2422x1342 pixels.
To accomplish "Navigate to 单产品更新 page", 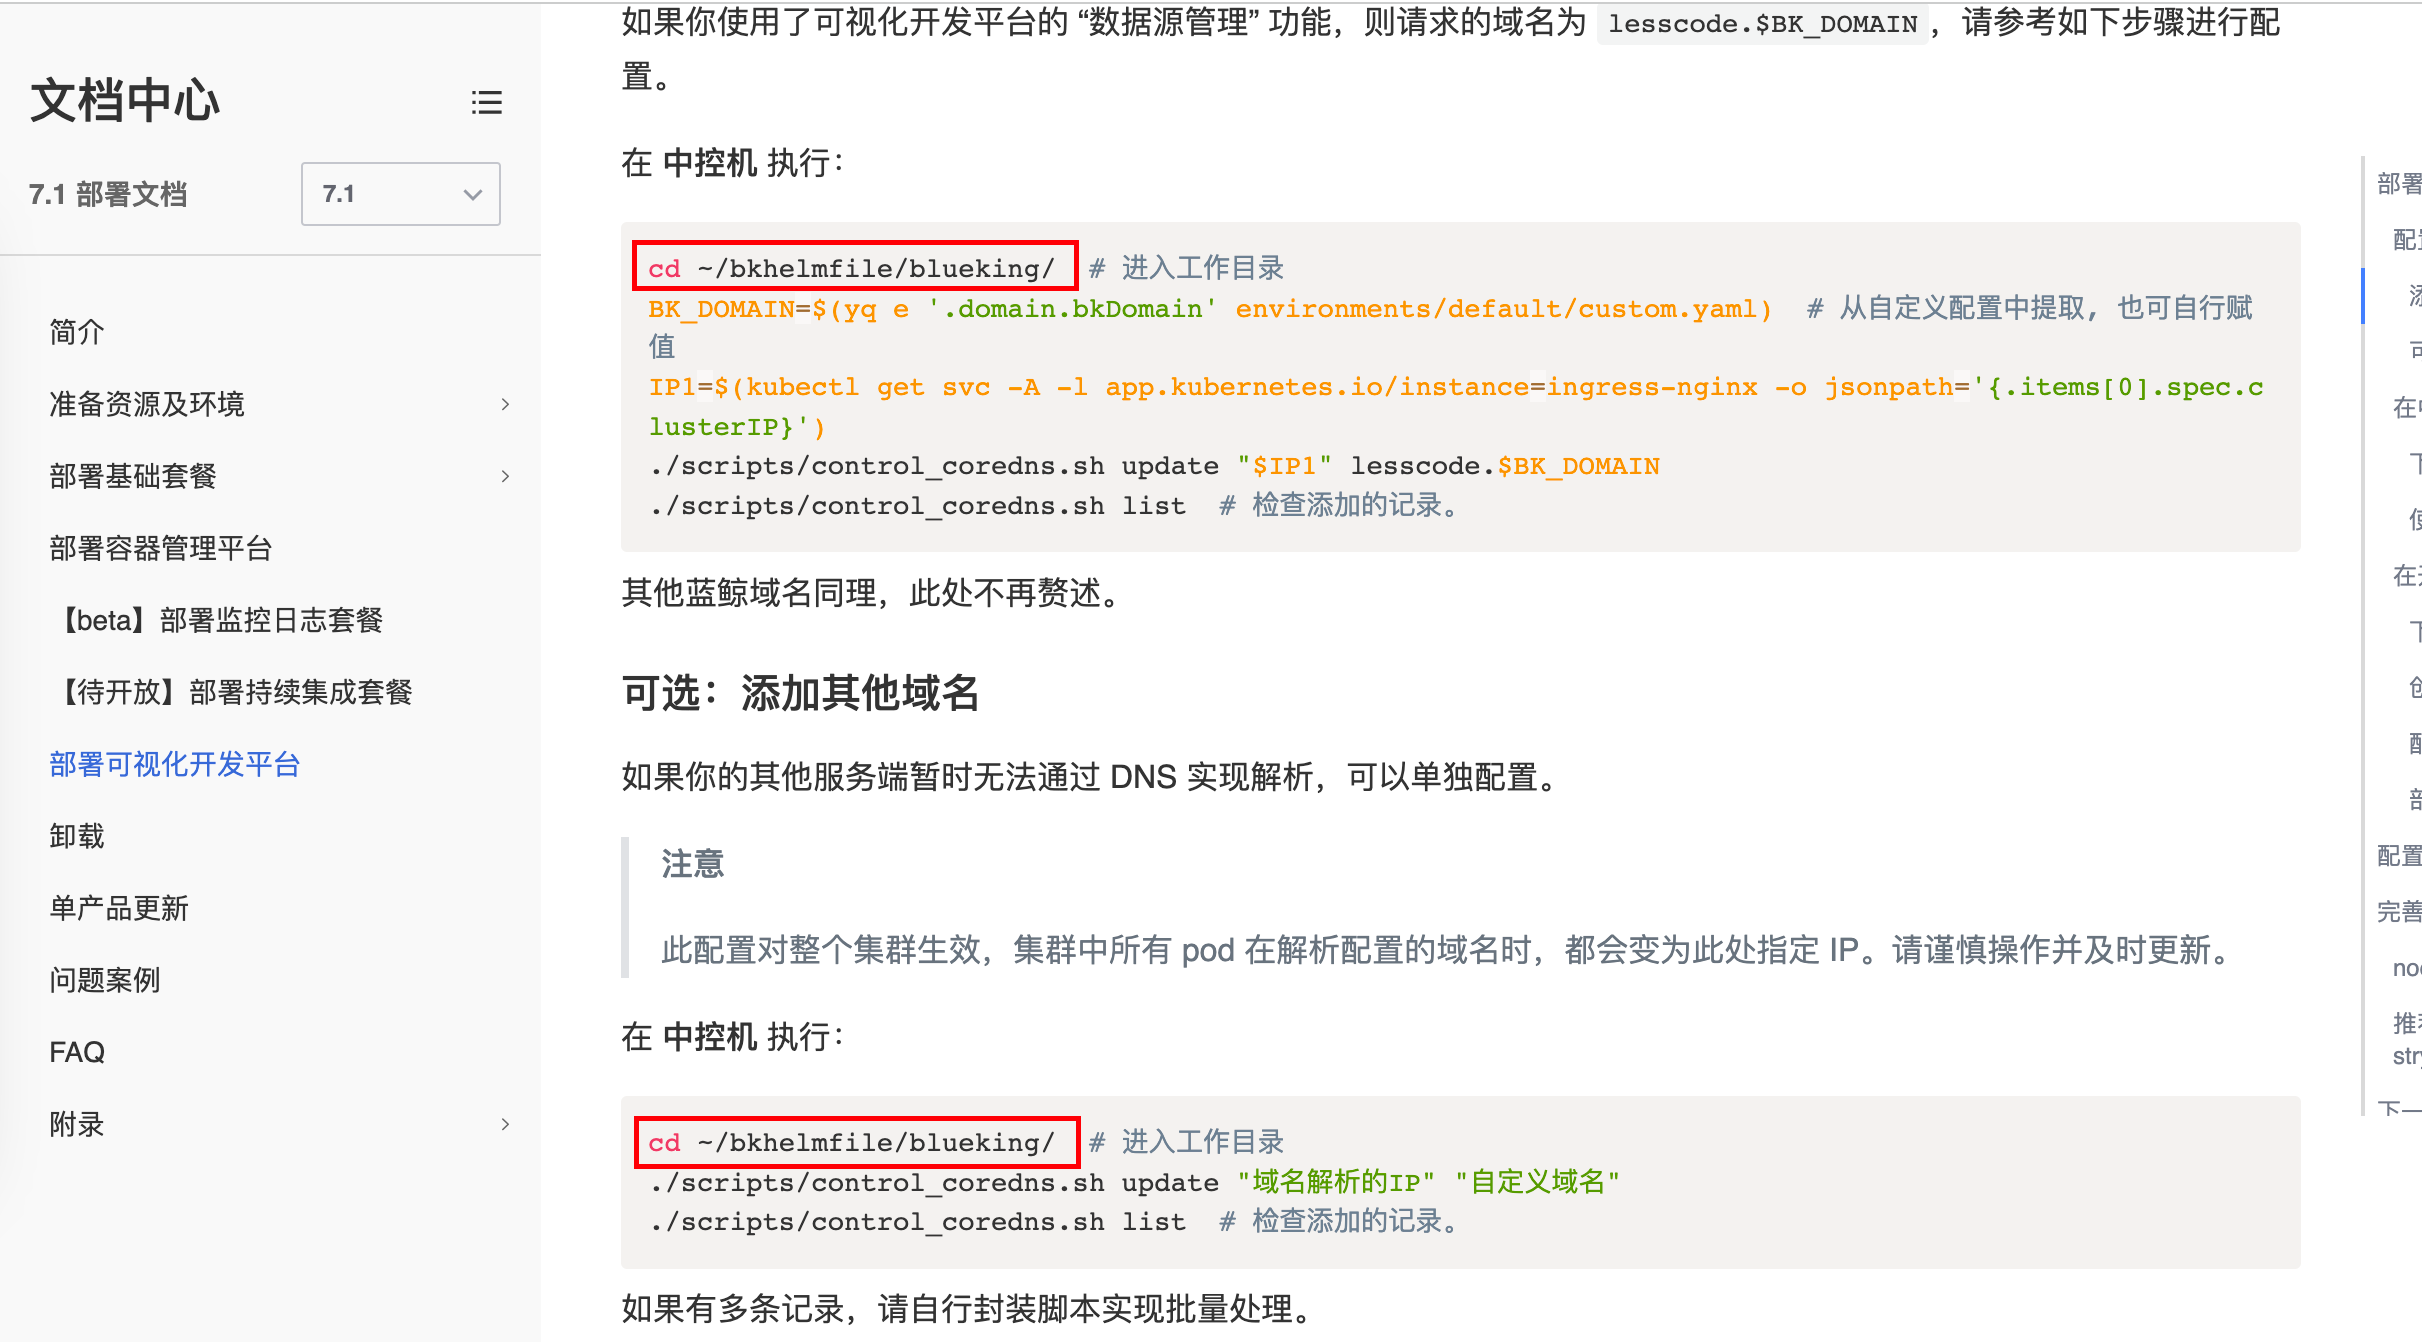I will coord(119,908).
